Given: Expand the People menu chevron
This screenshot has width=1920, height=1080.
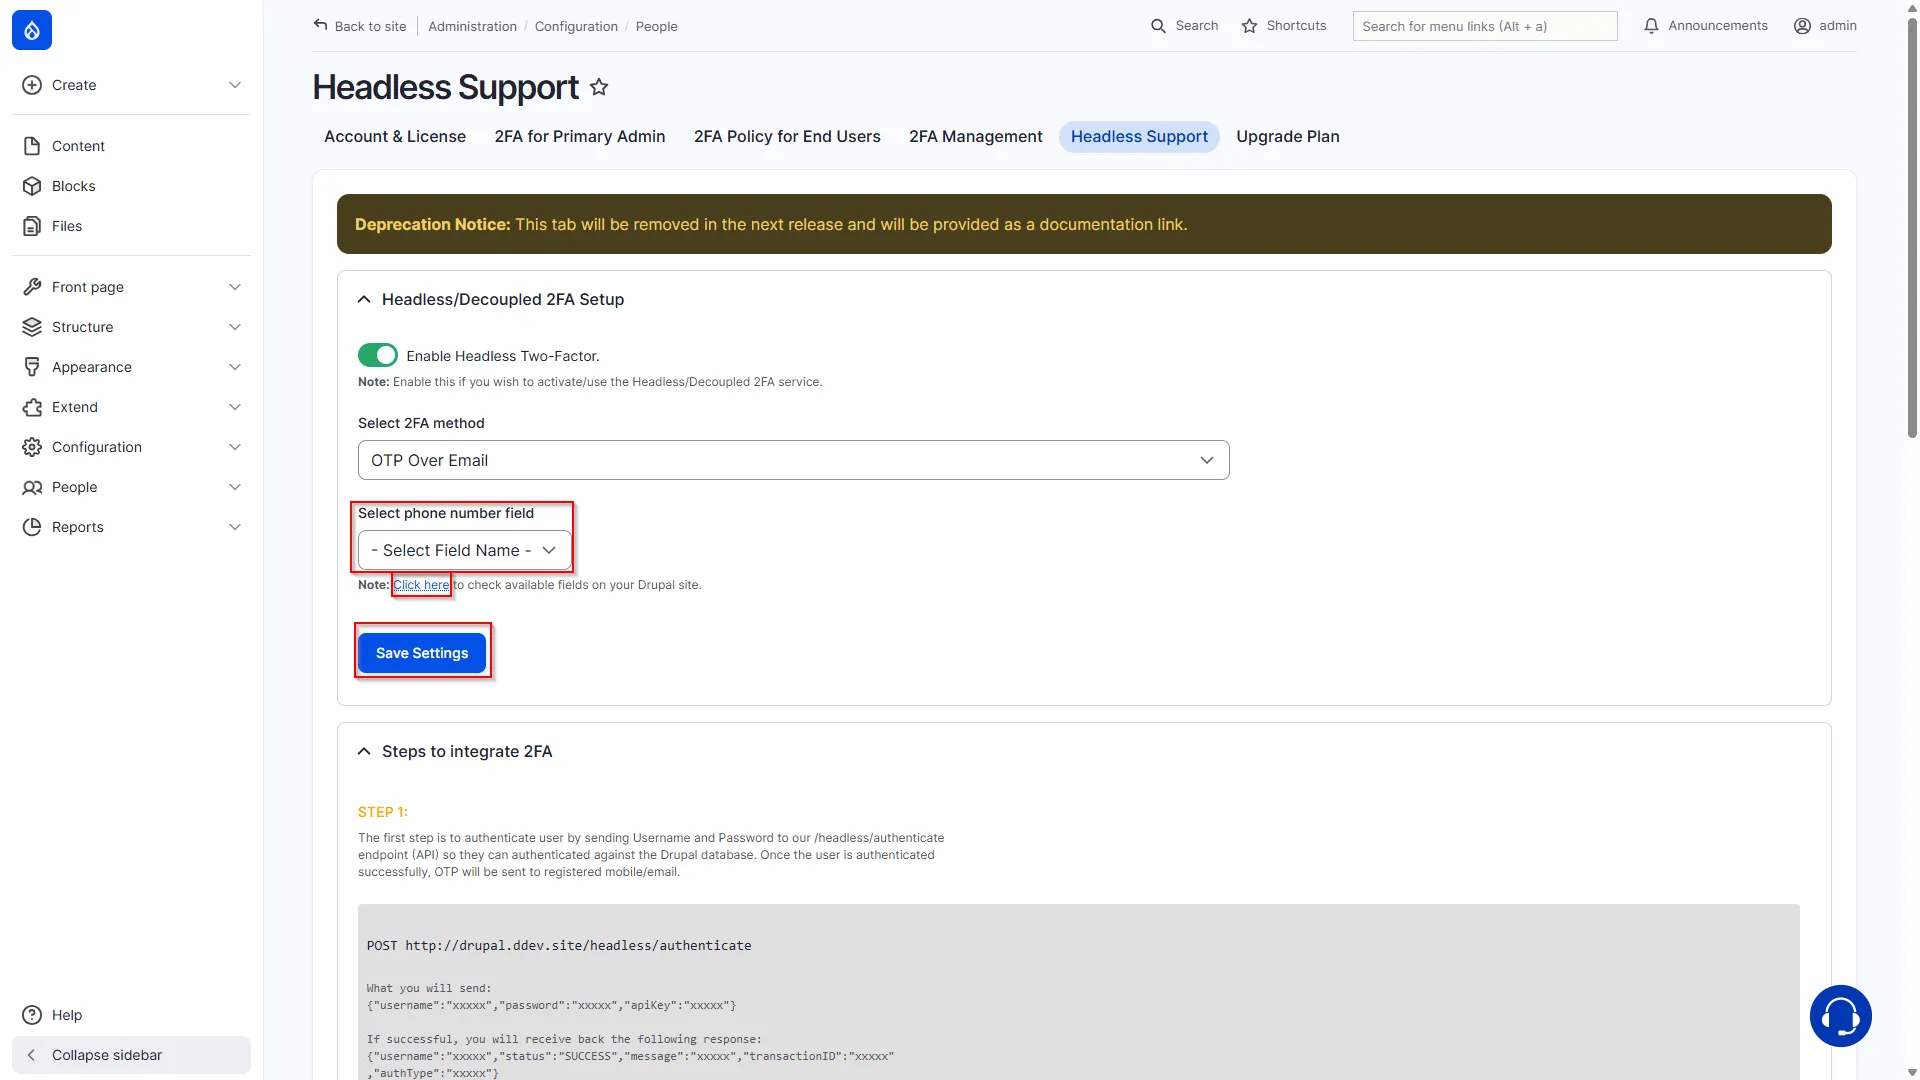Looking at the screenshot, I should coord(235,487).
